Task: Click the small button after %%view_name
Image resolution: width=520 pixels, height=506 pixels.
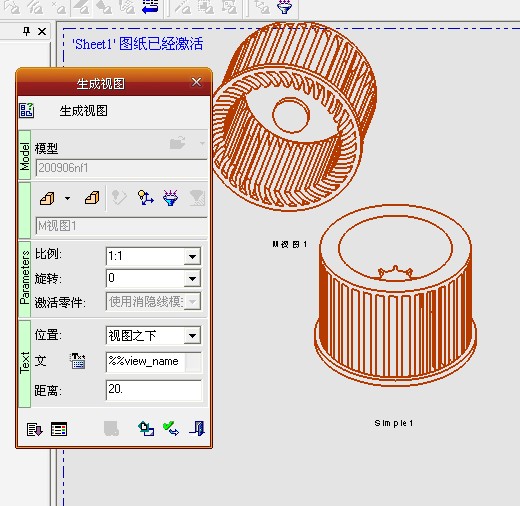Action: pyautogui.click(x=193, y=362)
